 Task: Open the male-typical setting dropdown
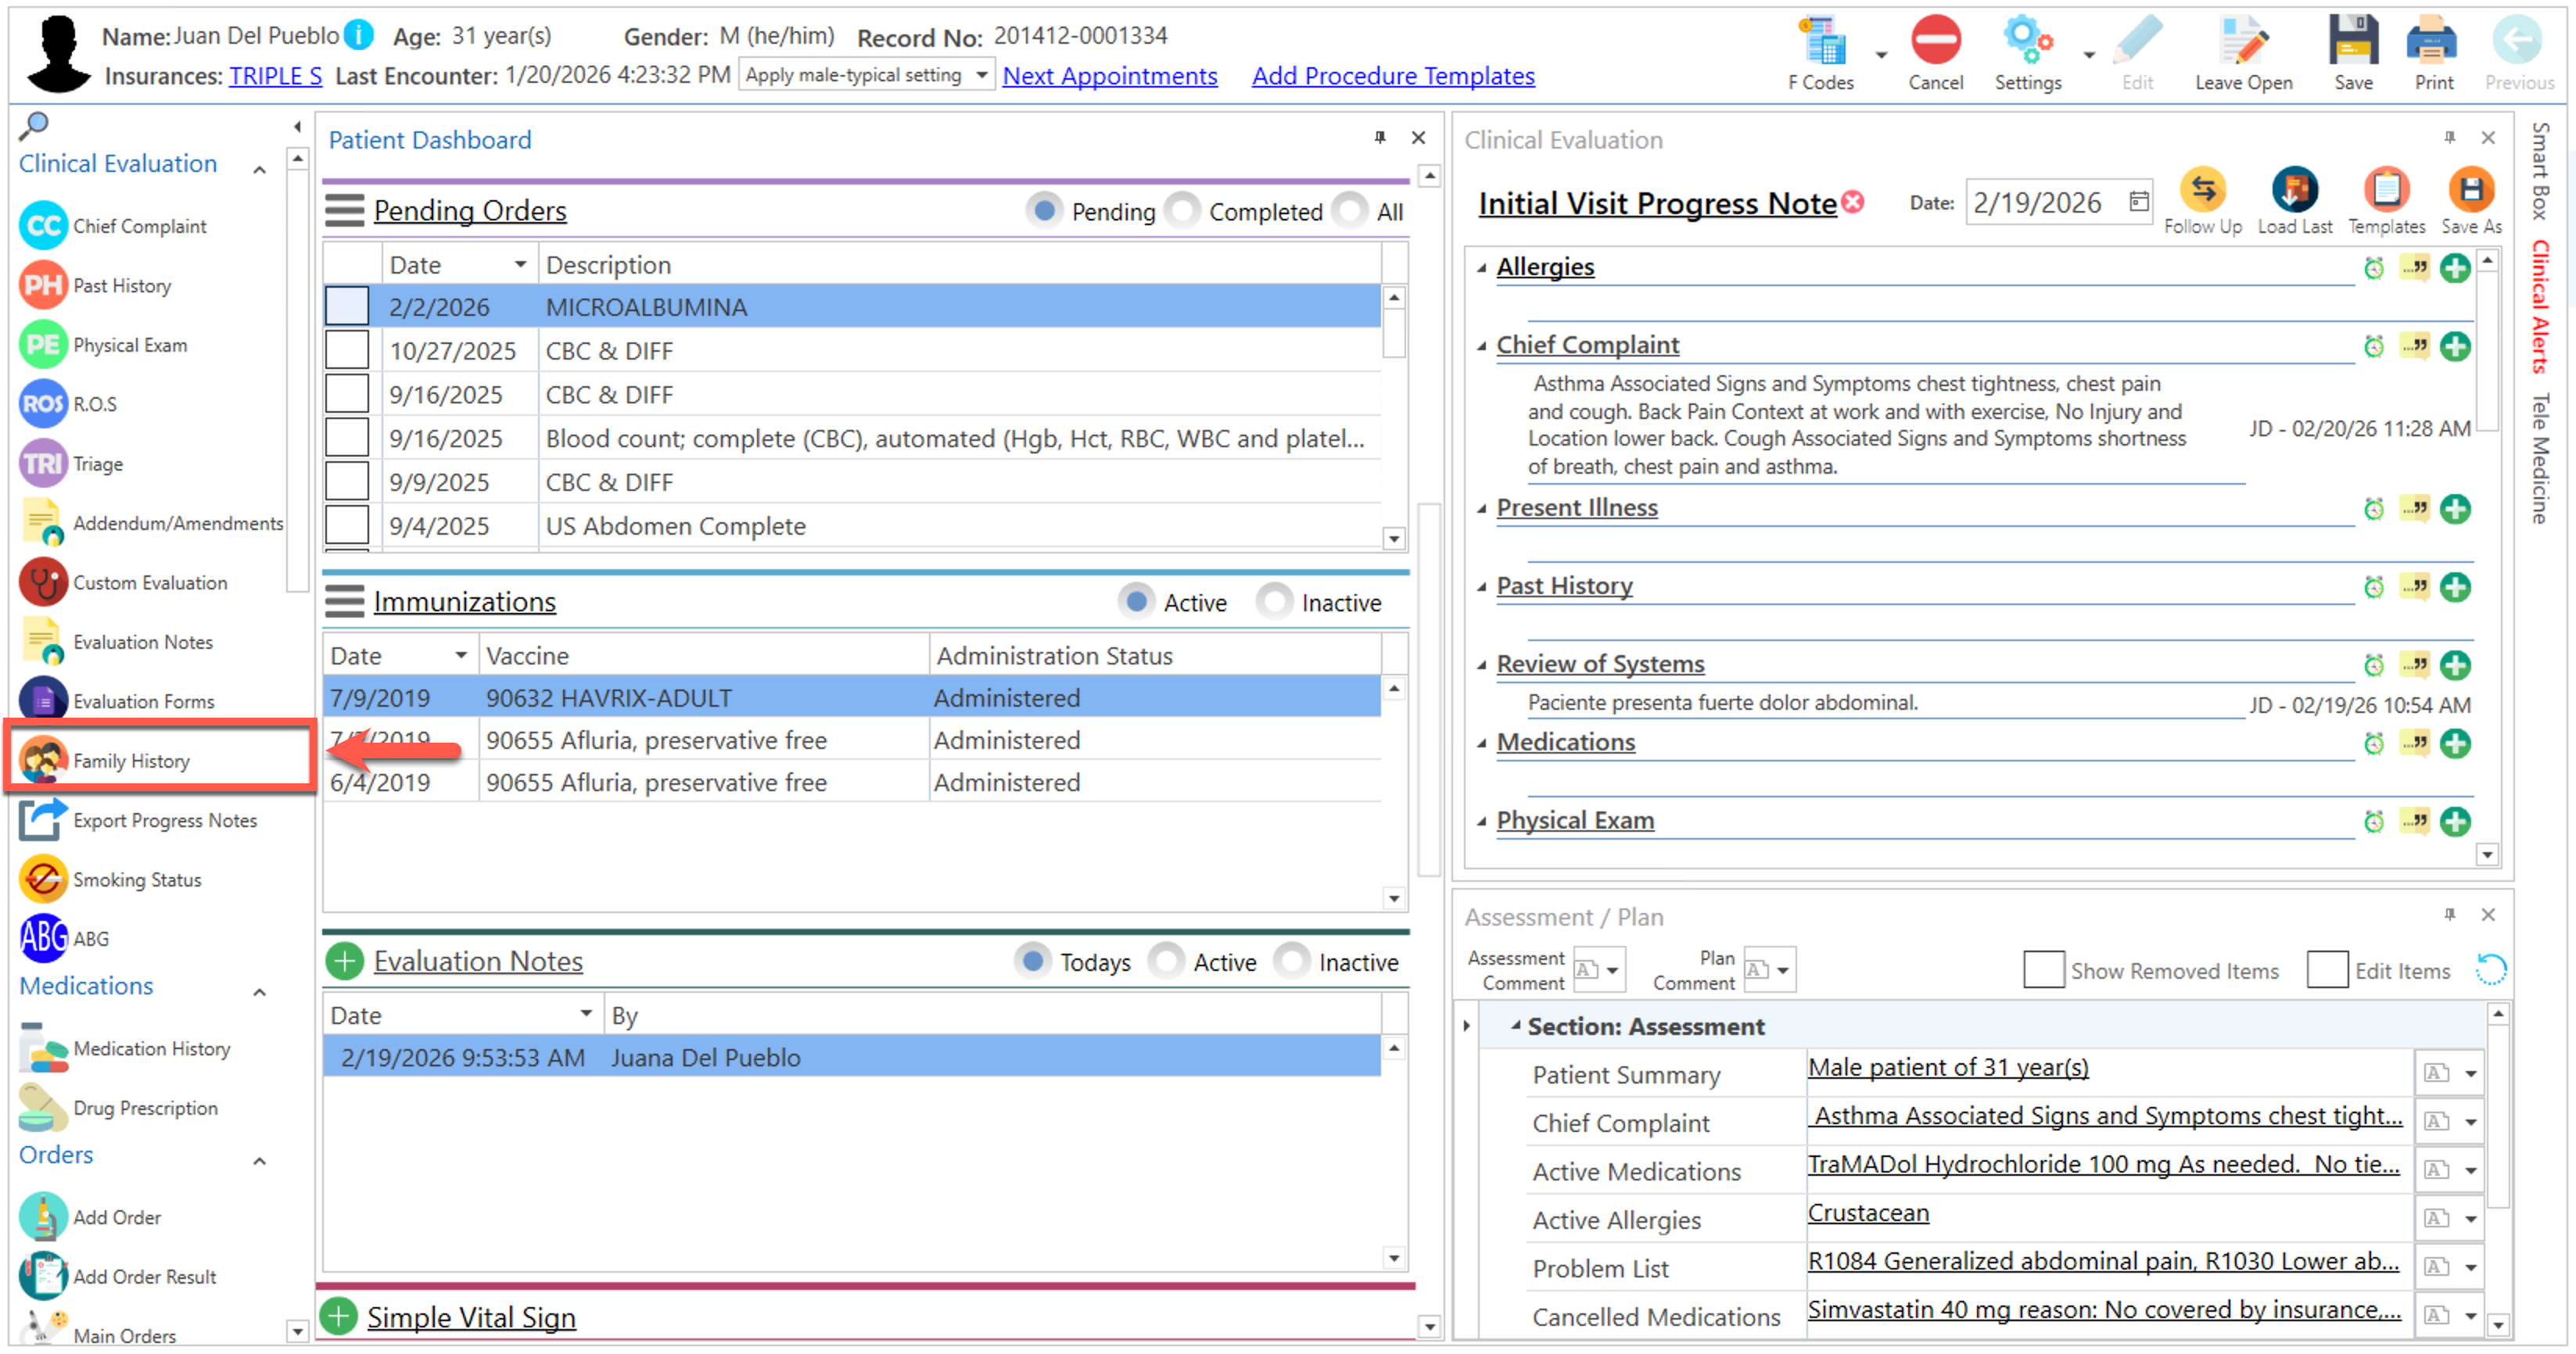[x=981, y=75]
